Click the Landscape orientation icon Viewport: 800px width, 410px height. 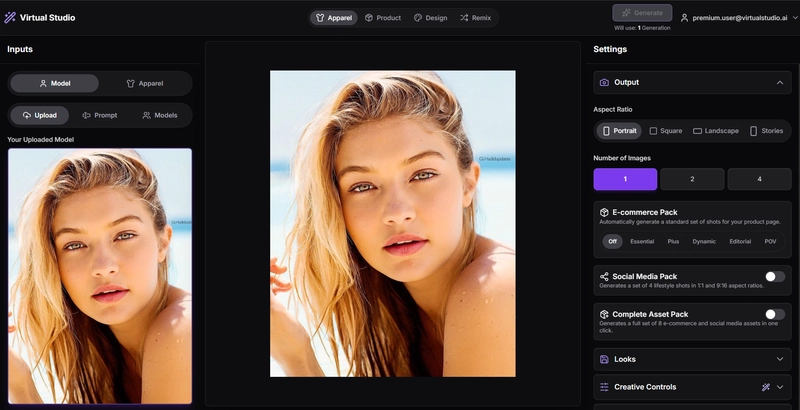(697, 131)
